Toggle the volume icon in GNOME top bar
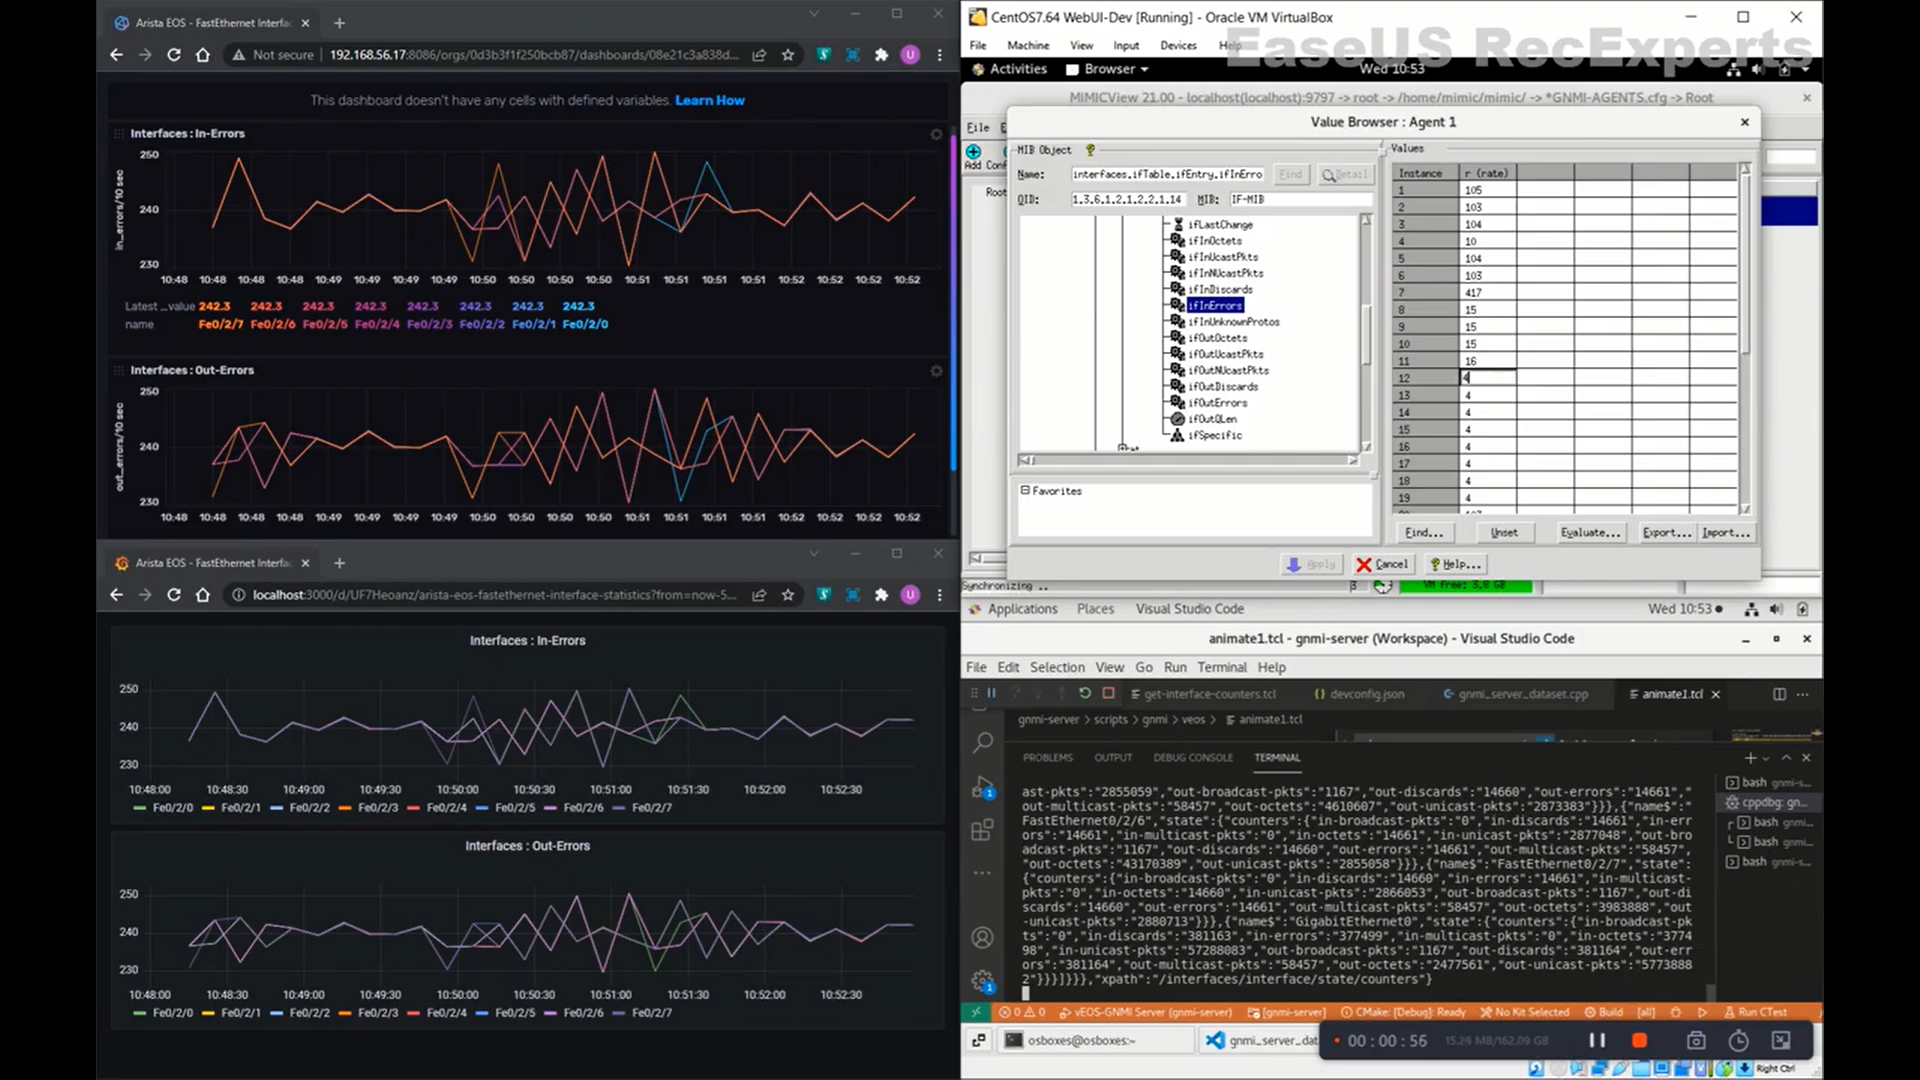The height and width of the screenshot is (1080, 1920). [x=1758, y=69]
